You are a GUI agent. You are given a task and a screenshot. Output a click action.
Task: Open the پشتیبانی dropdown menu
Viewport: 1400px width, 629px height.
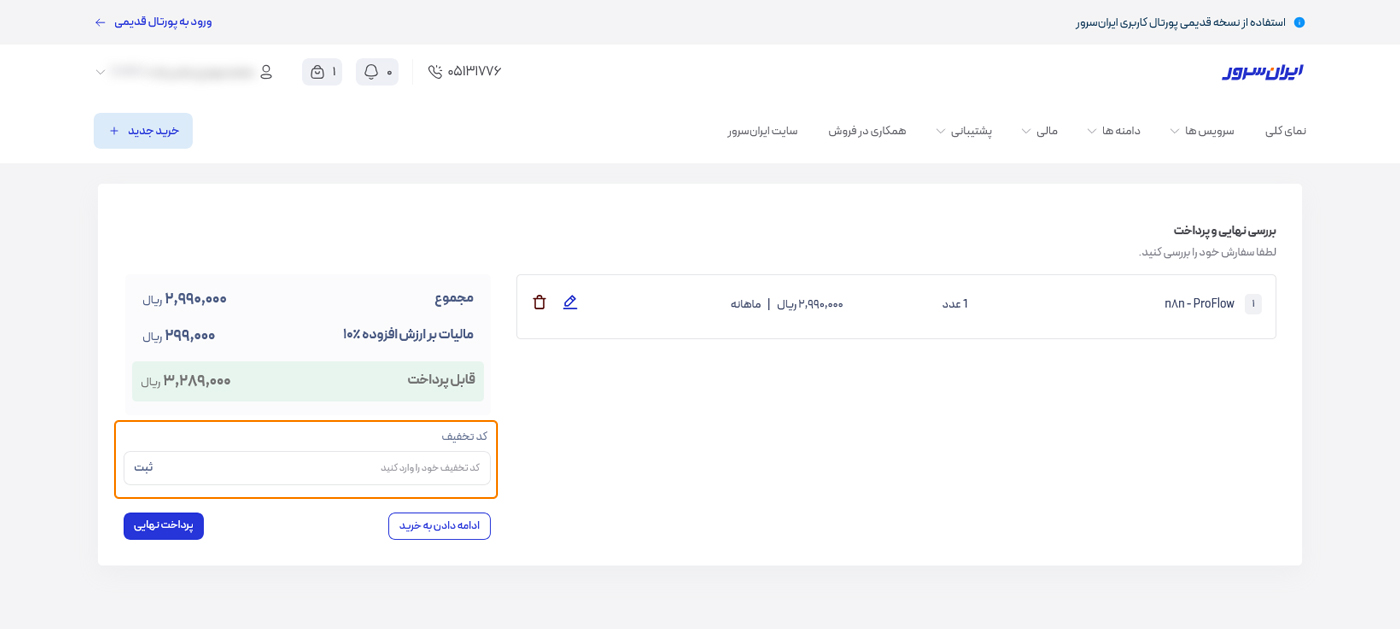coord(964,131)
